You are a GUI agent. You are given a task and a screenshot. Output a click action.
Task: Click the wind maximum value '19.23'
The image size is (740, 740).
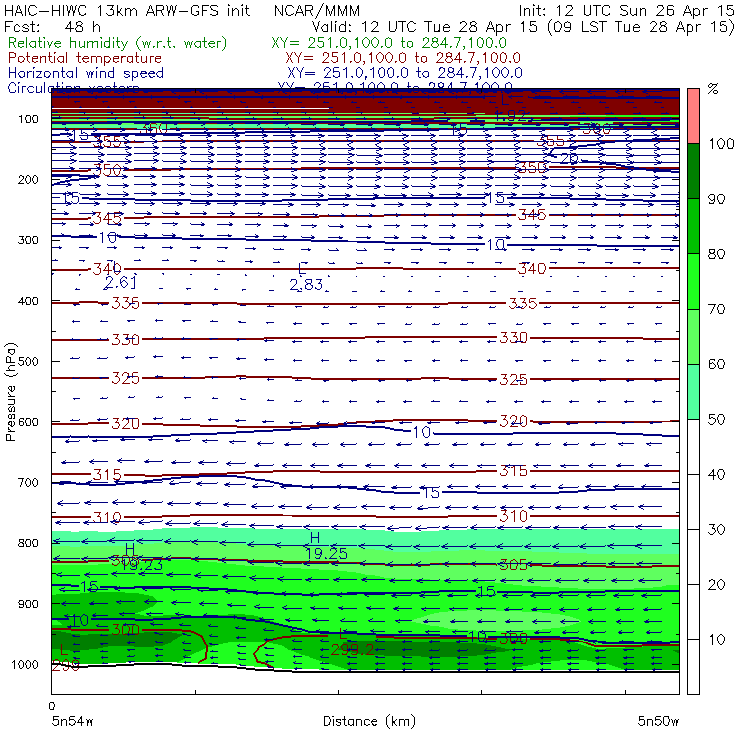[x=142, y=564]
